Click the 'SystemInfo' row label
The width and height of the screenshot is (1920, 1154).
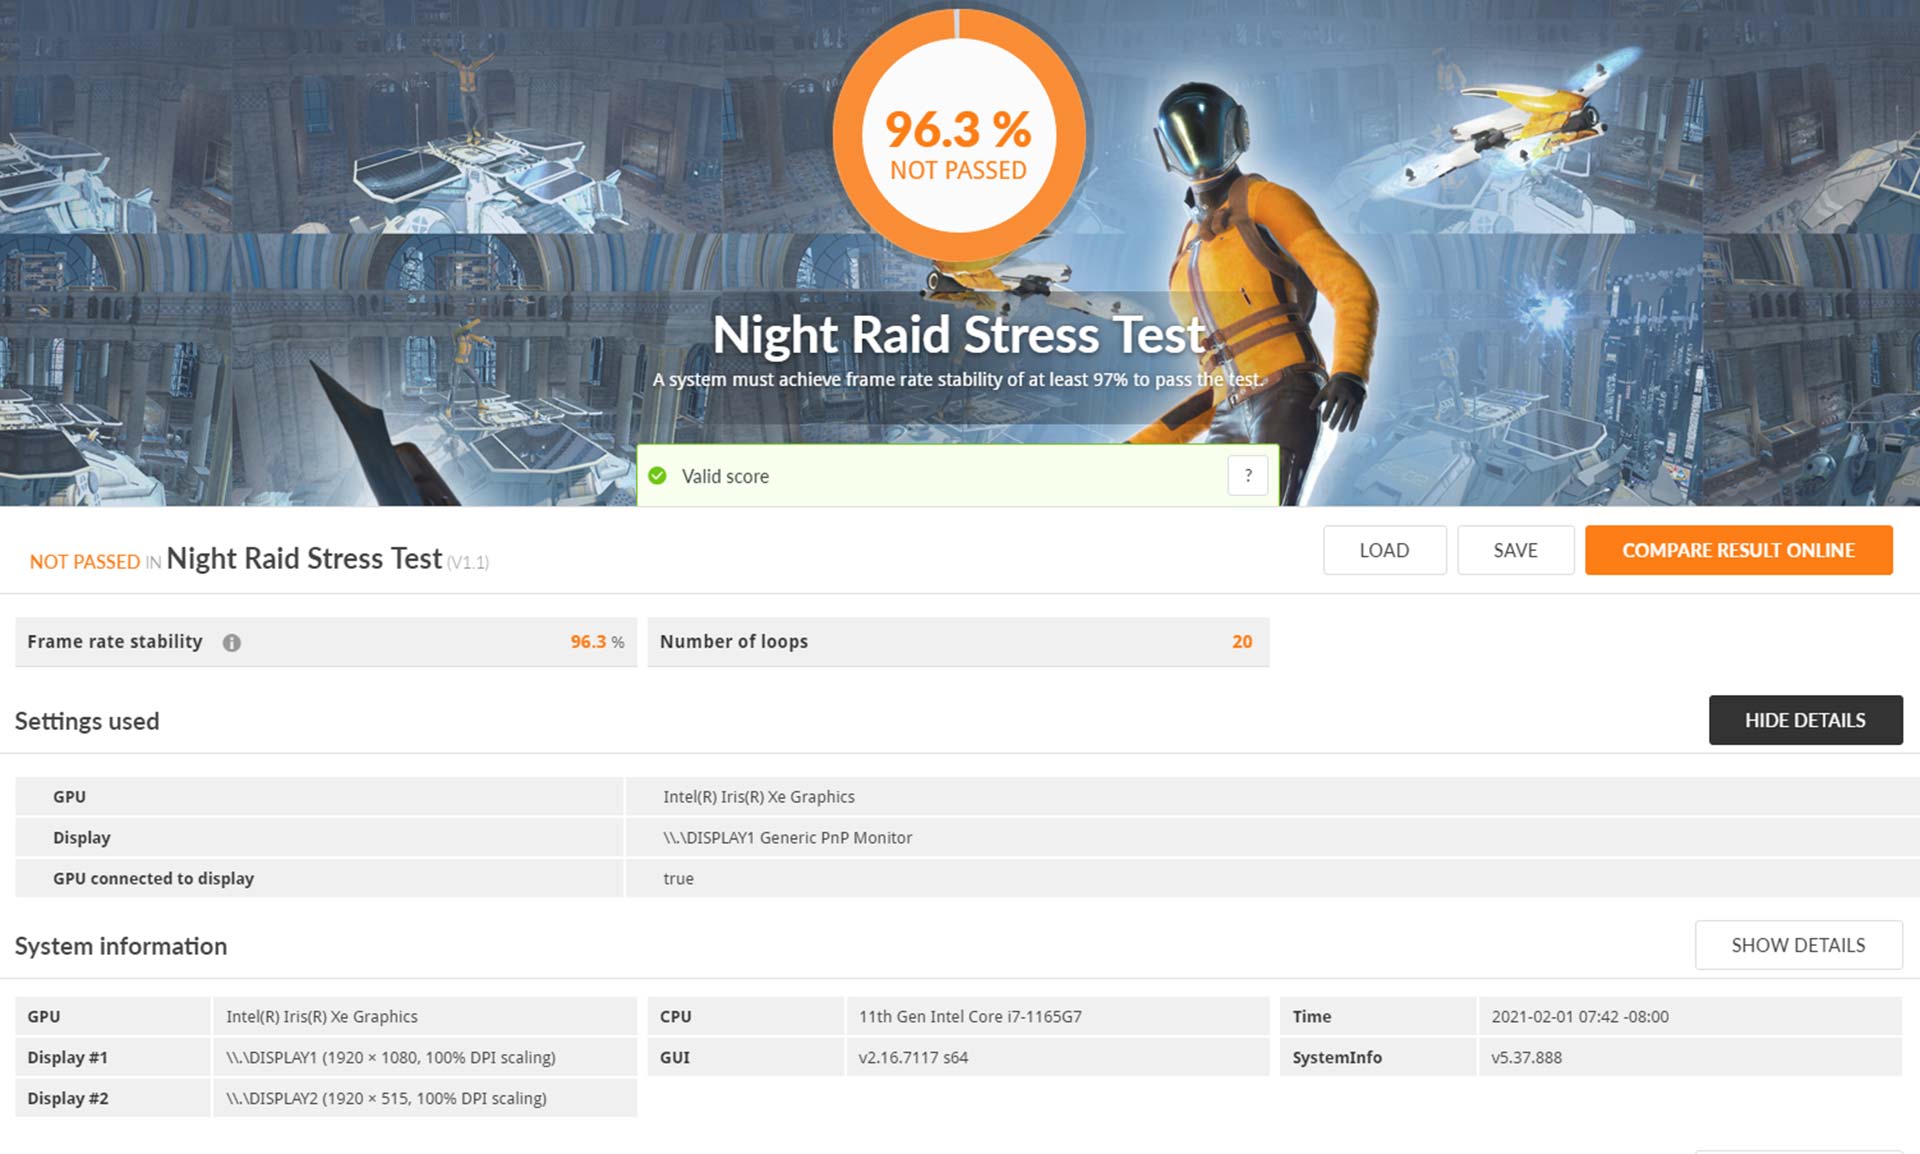click(1337, 1058)
